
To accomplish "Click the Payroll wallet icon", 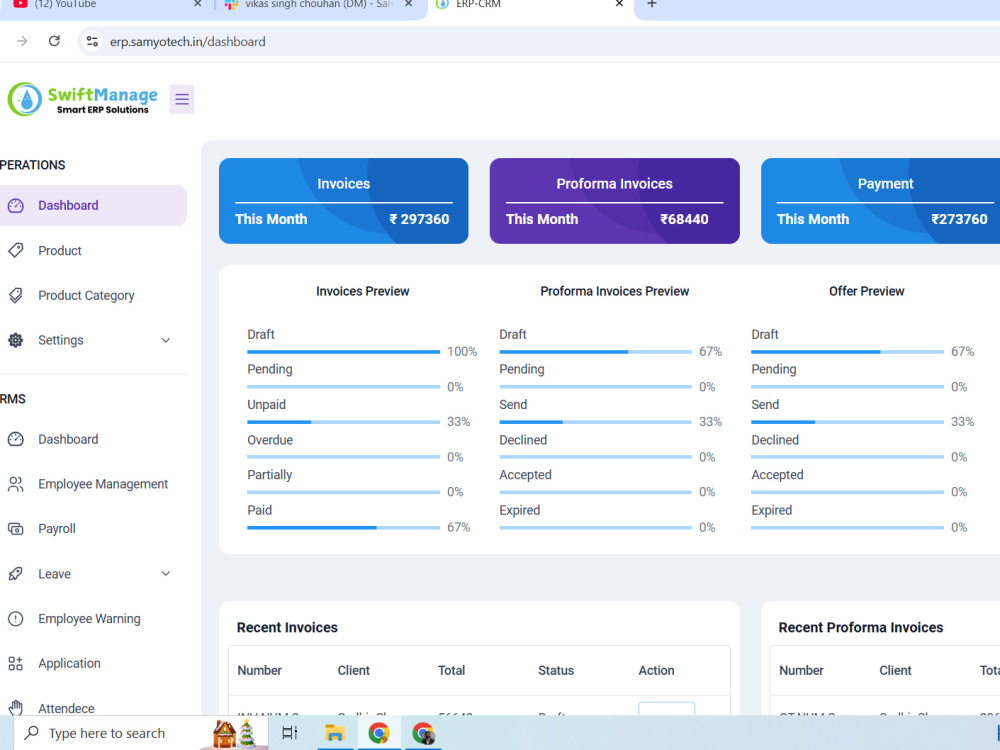I will coord(16,529).
